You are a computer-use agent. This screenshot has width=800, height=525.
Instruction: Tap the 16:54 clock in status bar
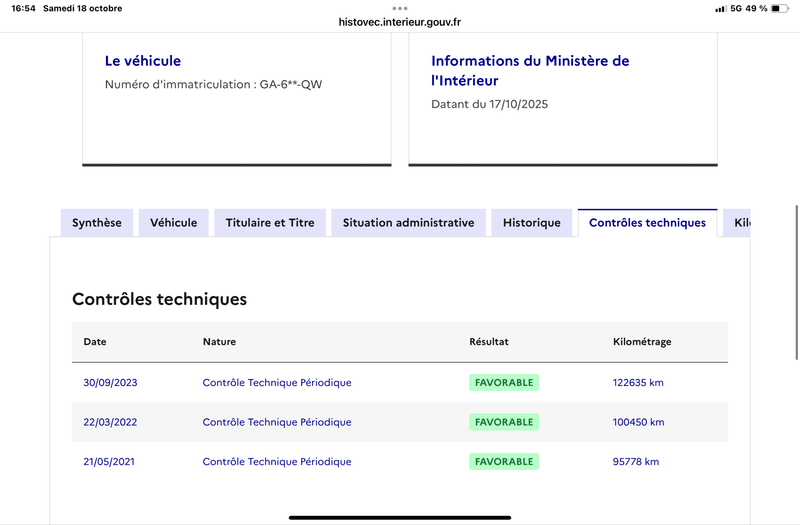point(23,8)
